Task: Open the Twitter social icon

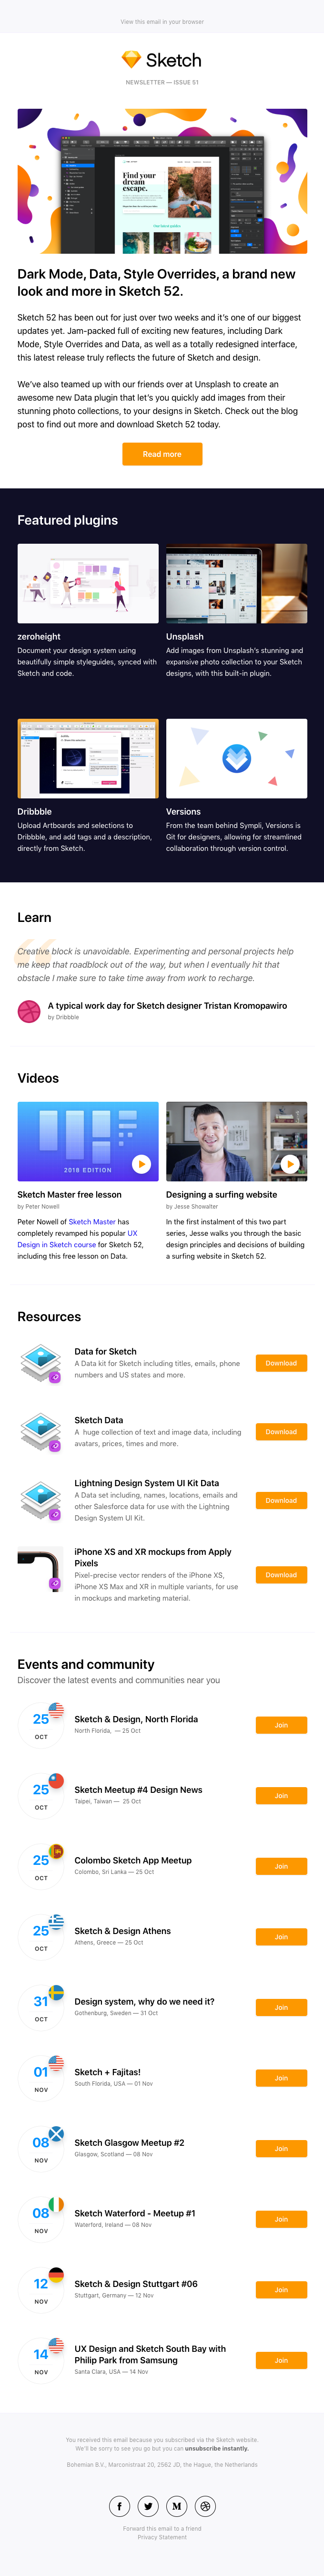Action: pos(148,2505)
